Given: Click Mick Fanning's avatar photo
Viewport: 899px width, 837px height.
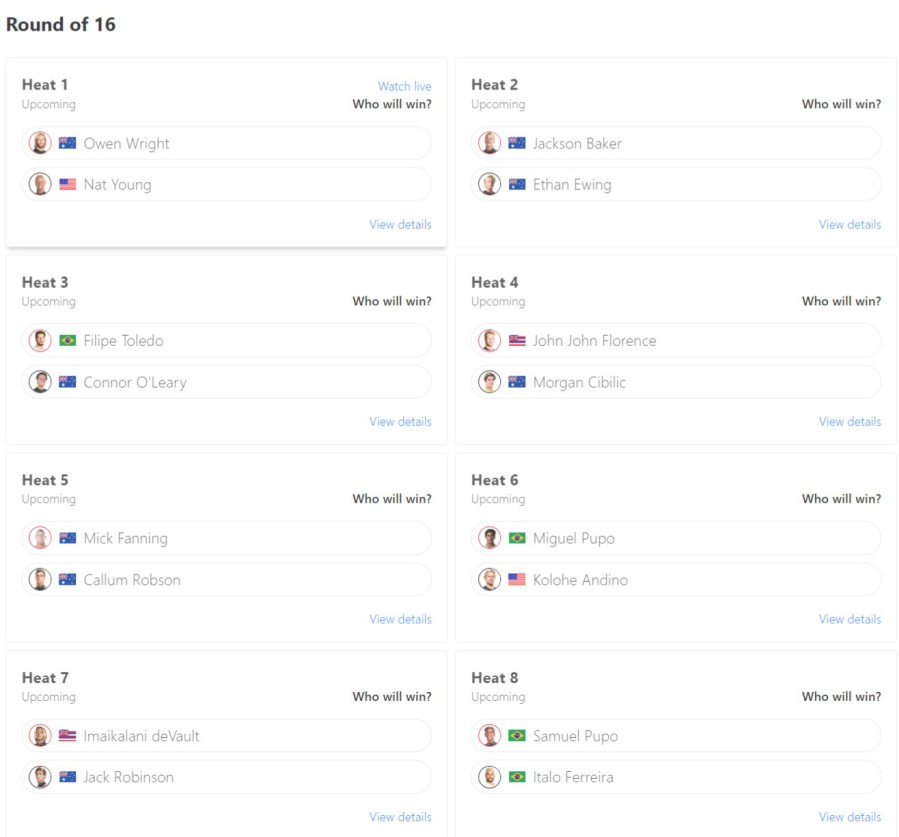Looking at the screenshot, I should 40,538.
